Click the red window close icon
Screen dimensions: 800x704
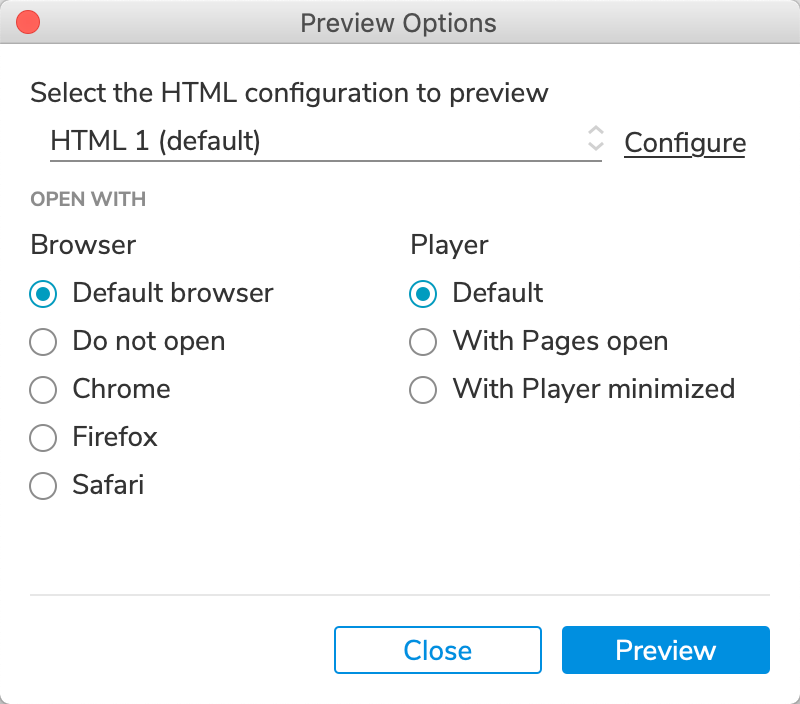(28, 22)
